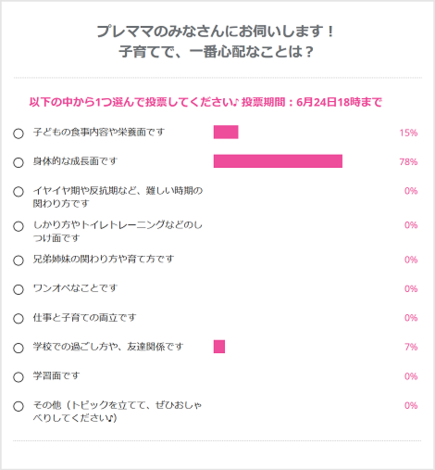Viewport: 435px width, 470px height.
Task: Select radio for ワンオペなことです
Action: point(18,289)
